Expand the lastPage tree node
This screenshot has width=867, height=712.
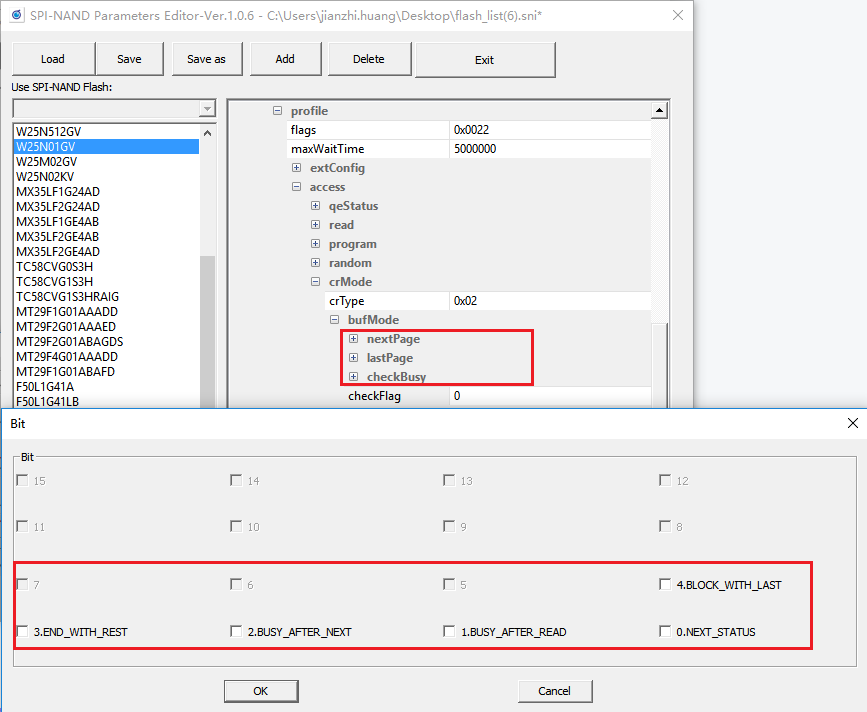[x=354, y=358]
